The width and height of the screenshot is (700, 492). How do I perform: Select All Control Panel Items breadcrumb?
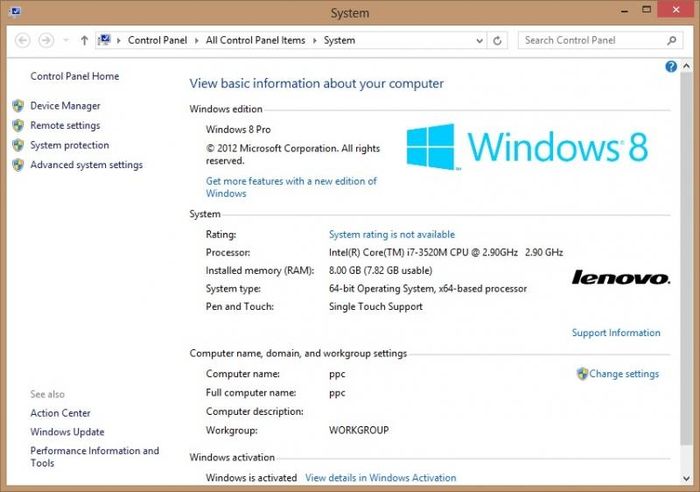(x=255, y=40)
